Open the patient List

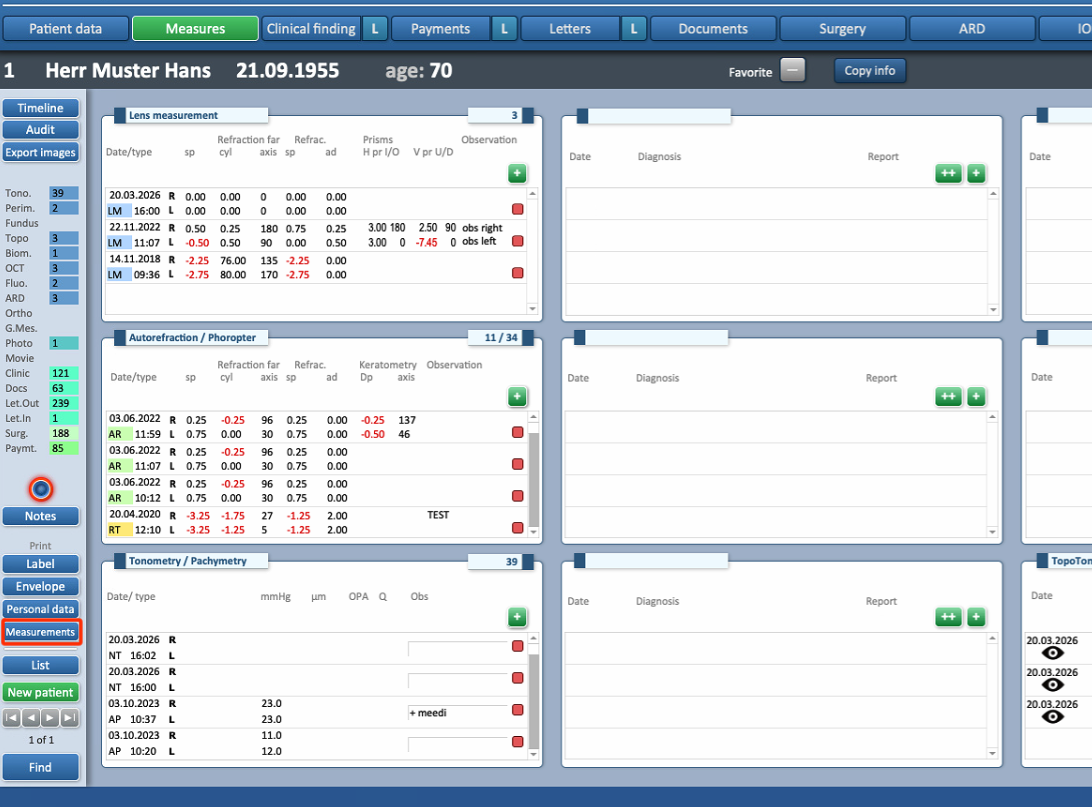(40, 665)
